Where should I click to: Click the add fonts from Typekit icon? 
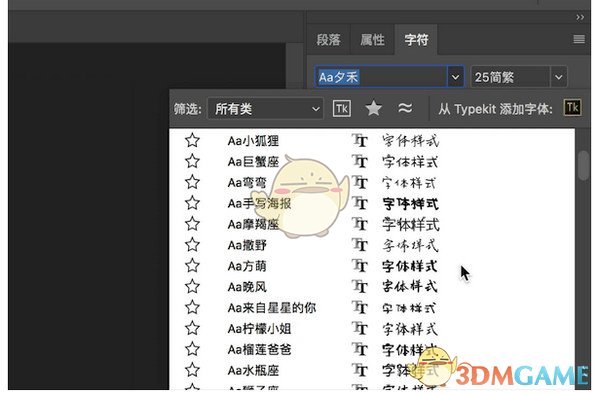[x=572, y=108]
